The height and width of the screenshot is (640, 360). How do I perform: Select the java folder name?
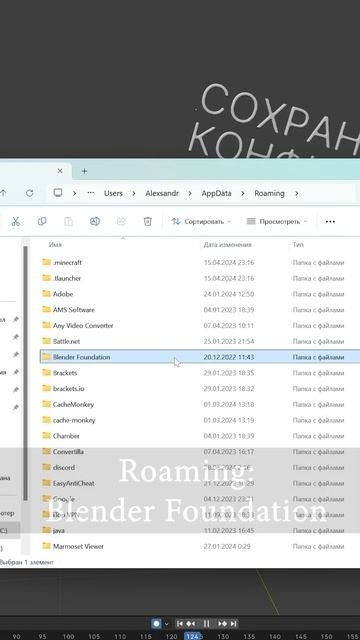pos(58,530)
